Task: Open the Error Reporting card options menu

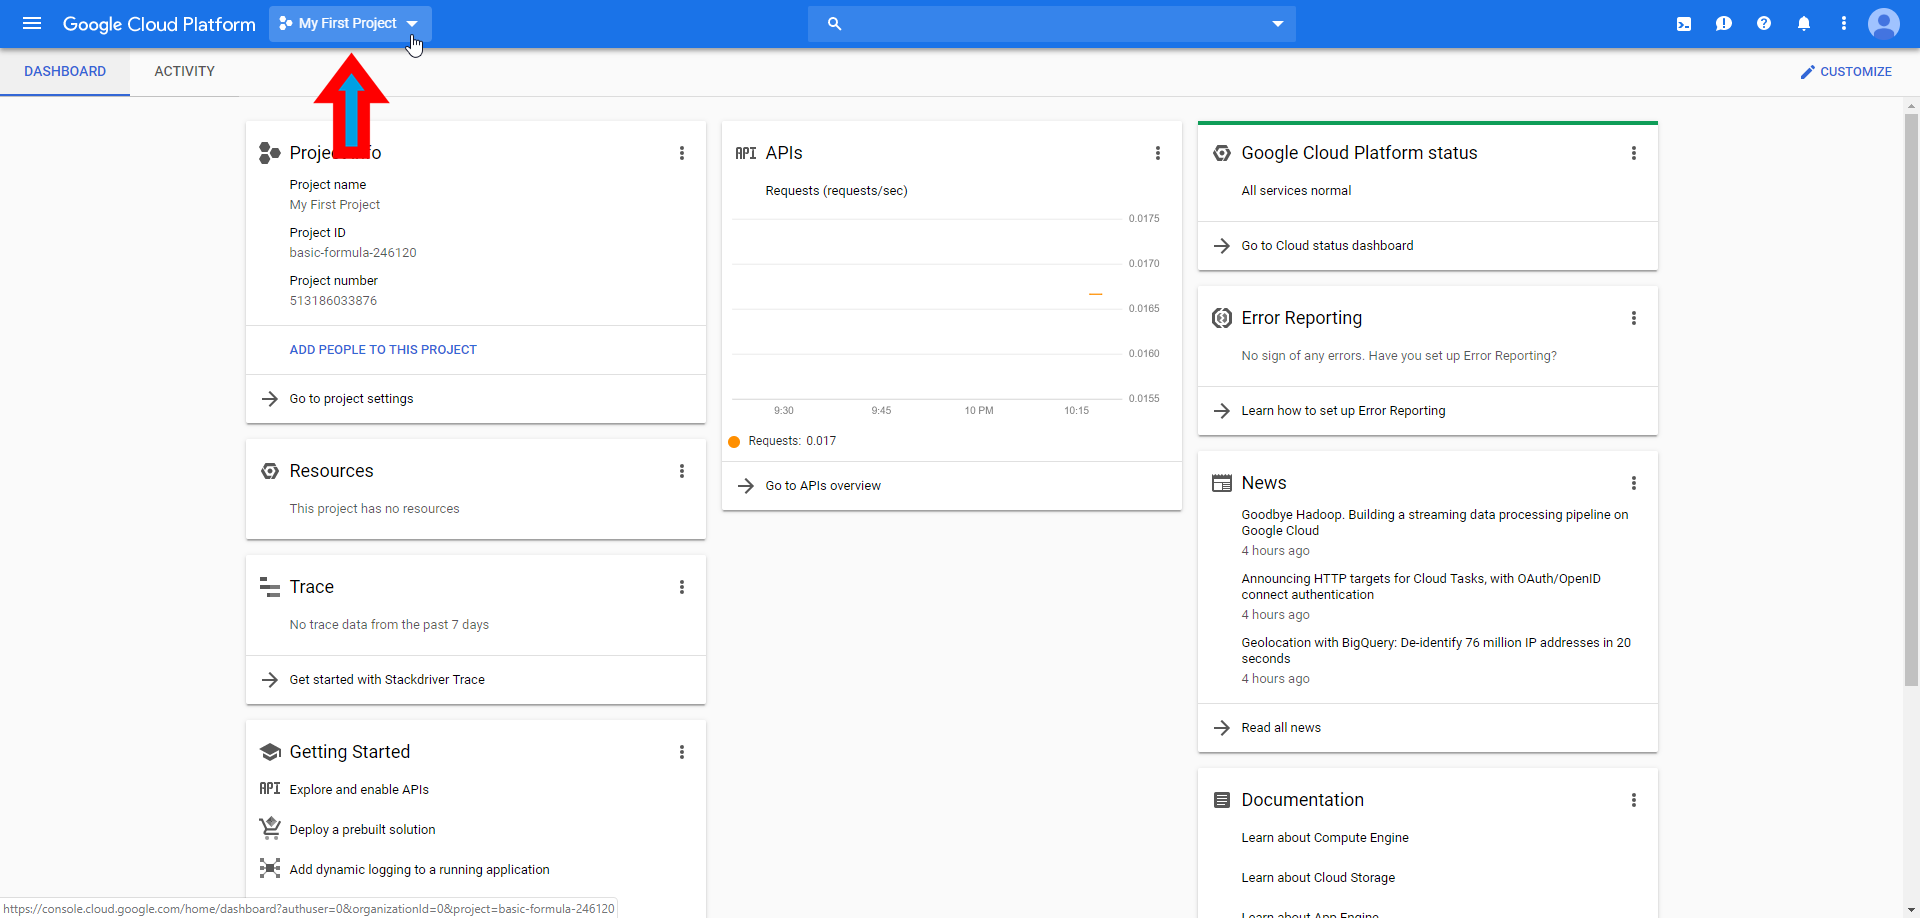Action: [1634, 318]
